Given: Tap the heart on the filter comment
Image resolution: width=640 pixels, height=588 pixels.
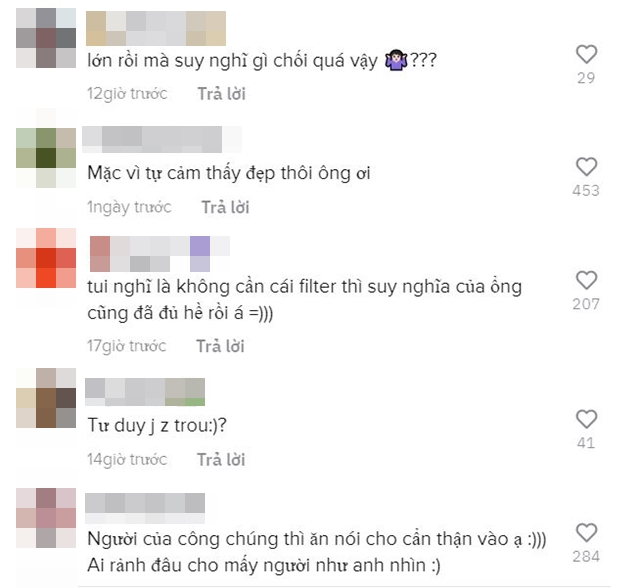Looking at the screenshot, I should pyautogui.click(x=586, y=280).
